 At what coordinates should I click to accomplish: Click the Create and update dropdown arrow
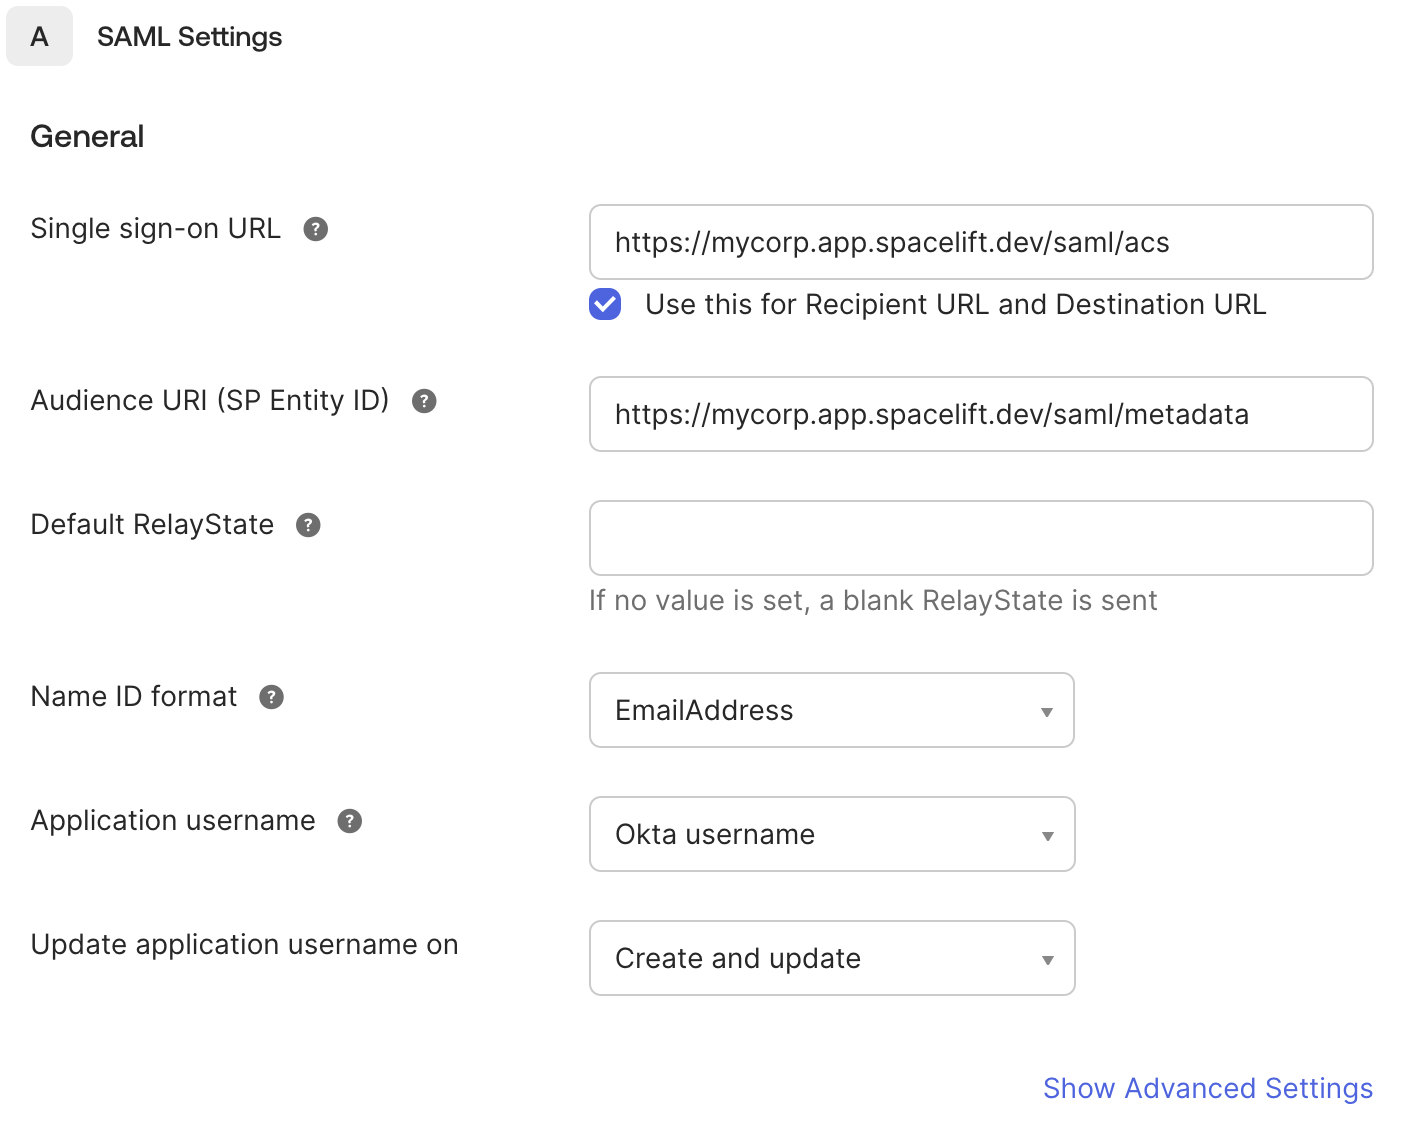pos(1046,958)
